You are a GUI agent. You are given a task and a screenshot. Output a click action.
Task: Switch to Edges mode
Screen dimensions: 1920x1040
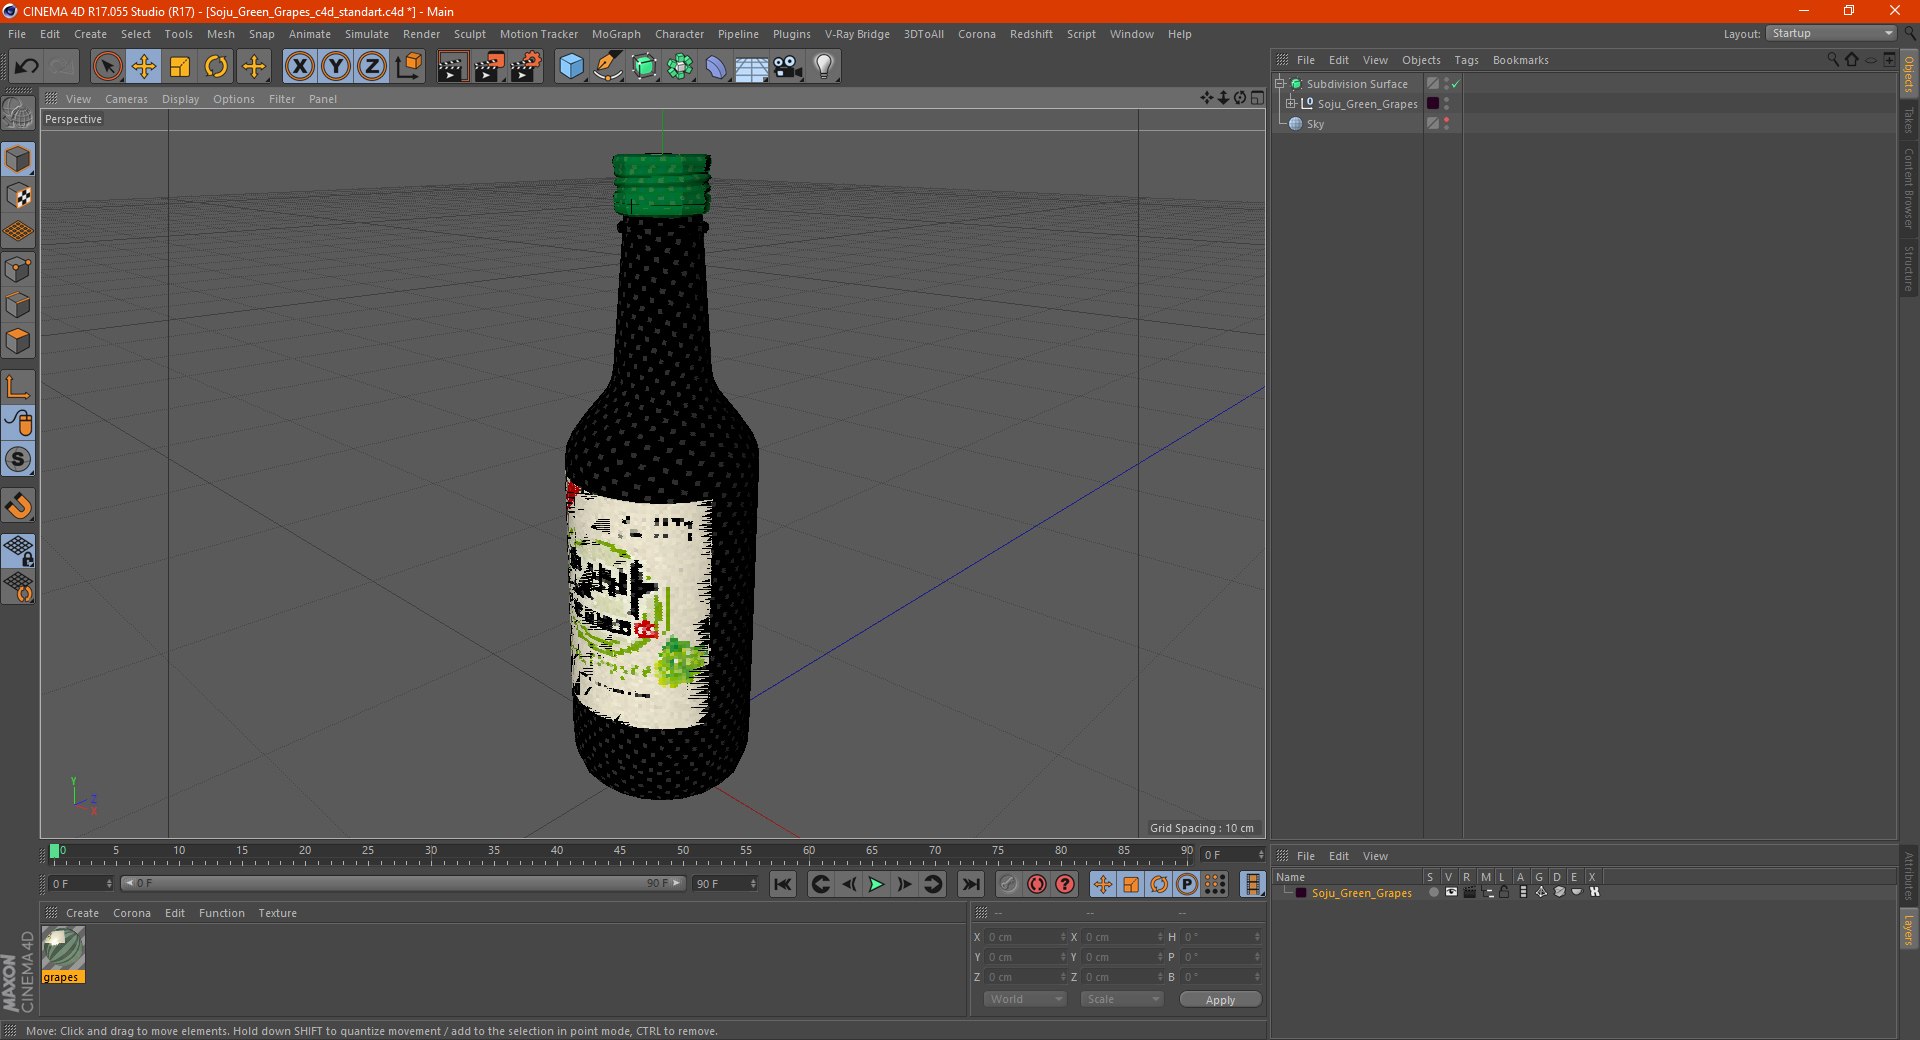point(18,305)
